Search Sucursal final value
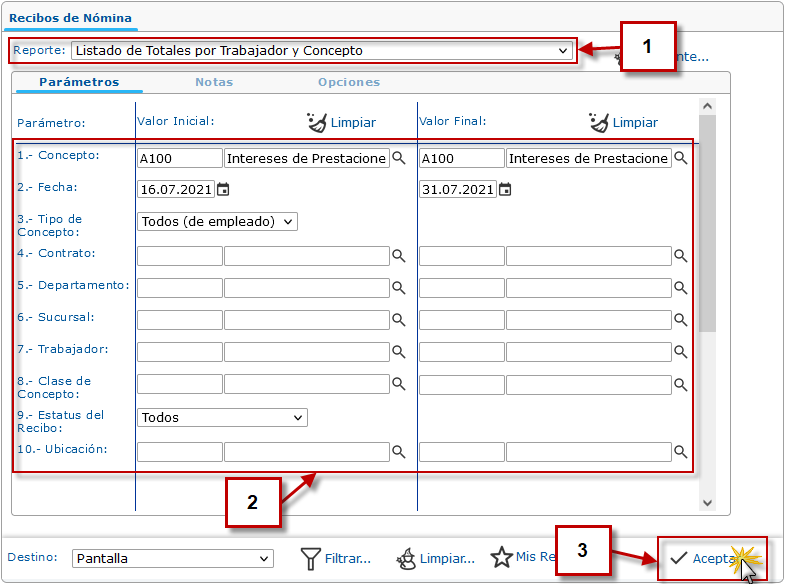The height and width of the screenshot is (584, 785). click(680, 319)
